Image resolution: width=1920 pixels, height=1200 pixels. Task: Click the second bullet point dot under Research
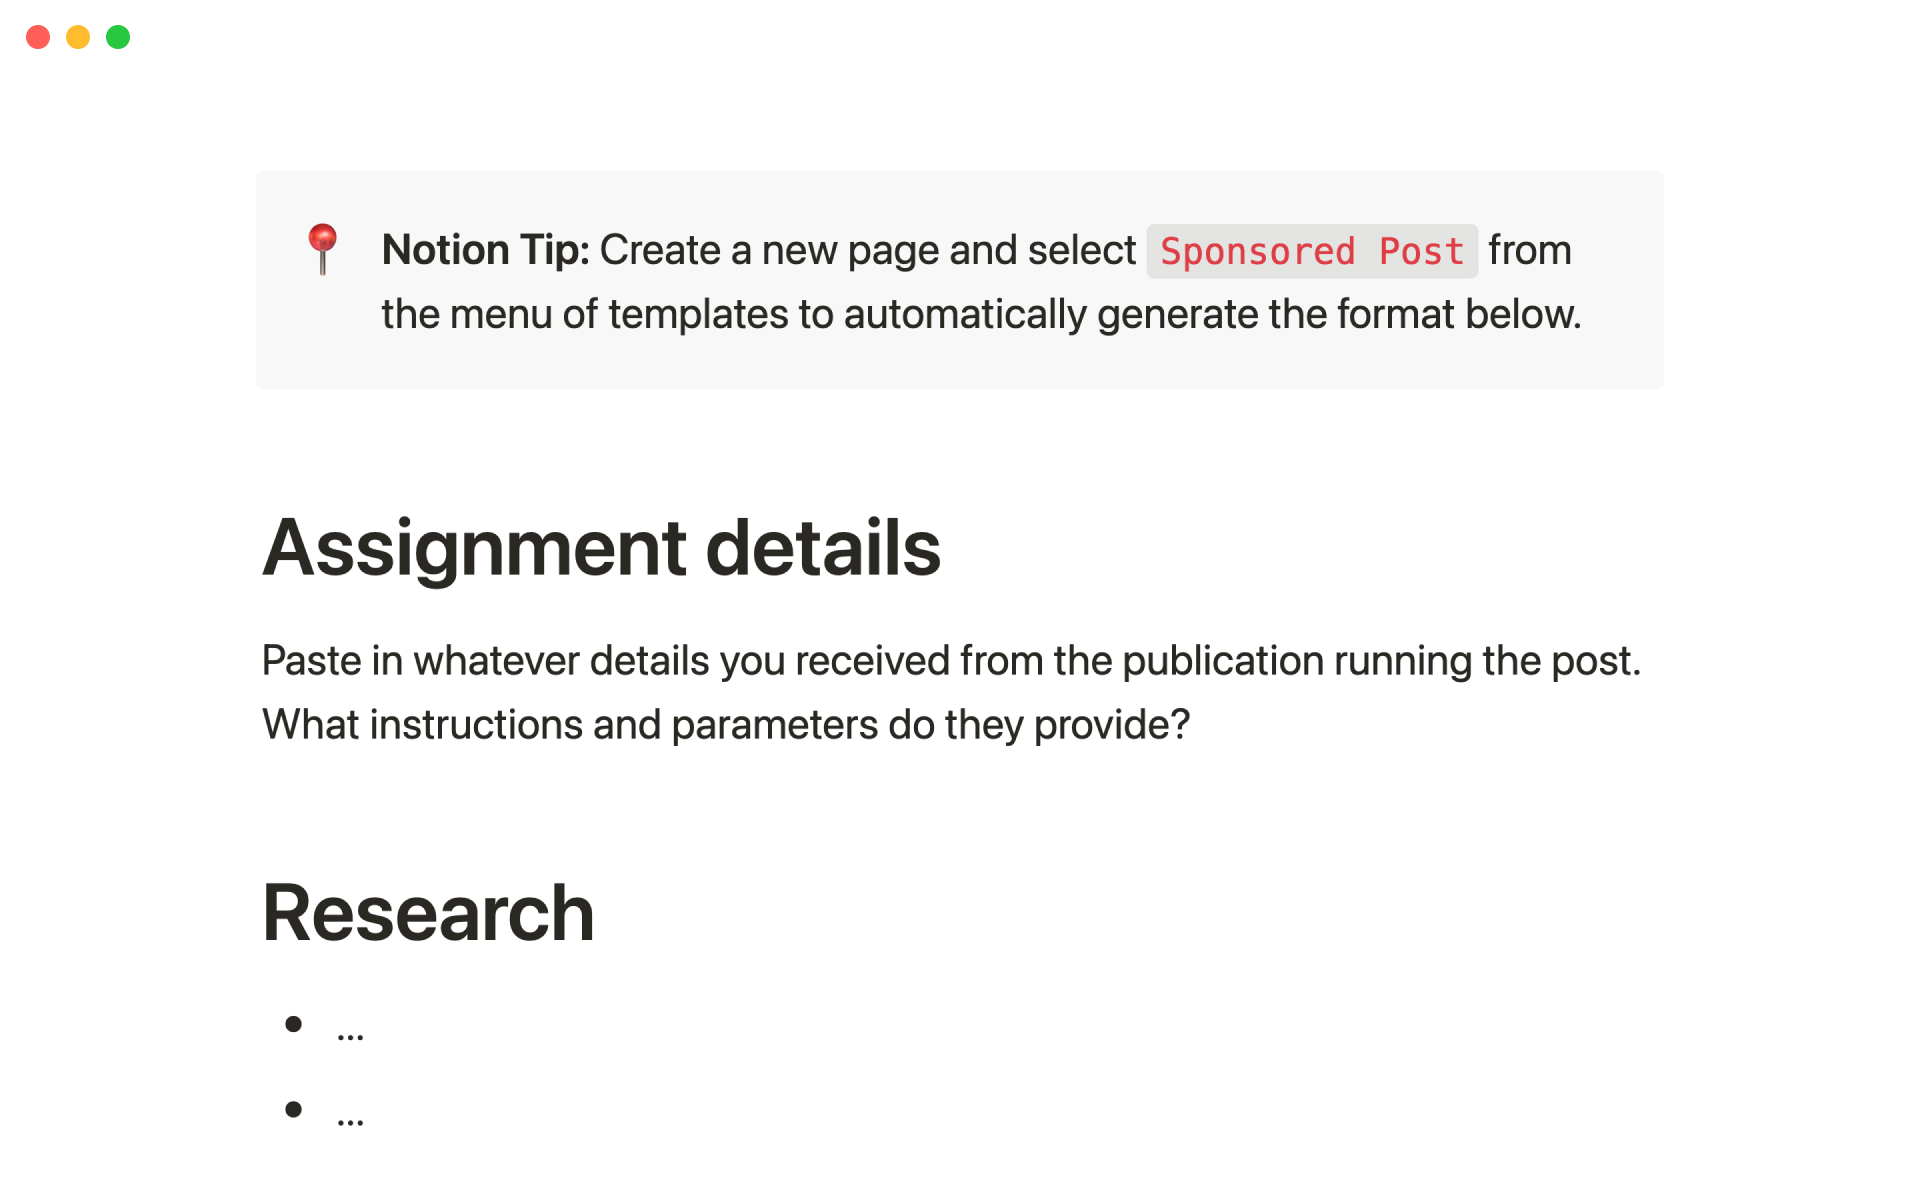tap(293, 1109)
